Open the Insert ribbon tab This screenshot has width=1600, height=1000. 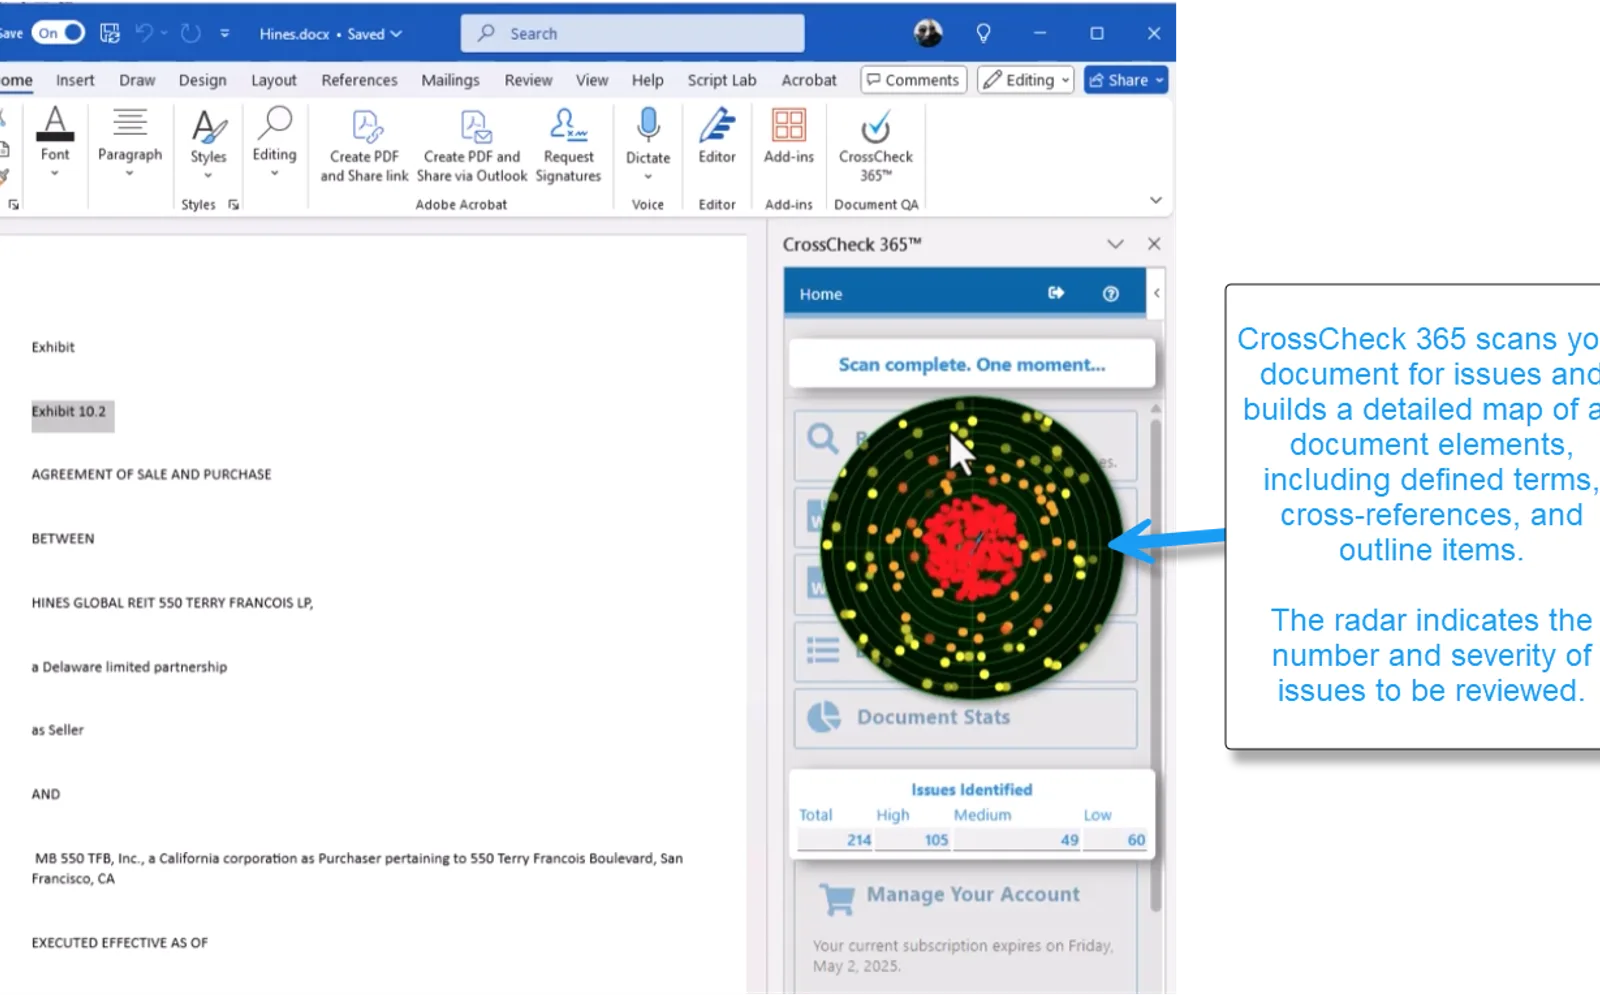click(75, 80)
